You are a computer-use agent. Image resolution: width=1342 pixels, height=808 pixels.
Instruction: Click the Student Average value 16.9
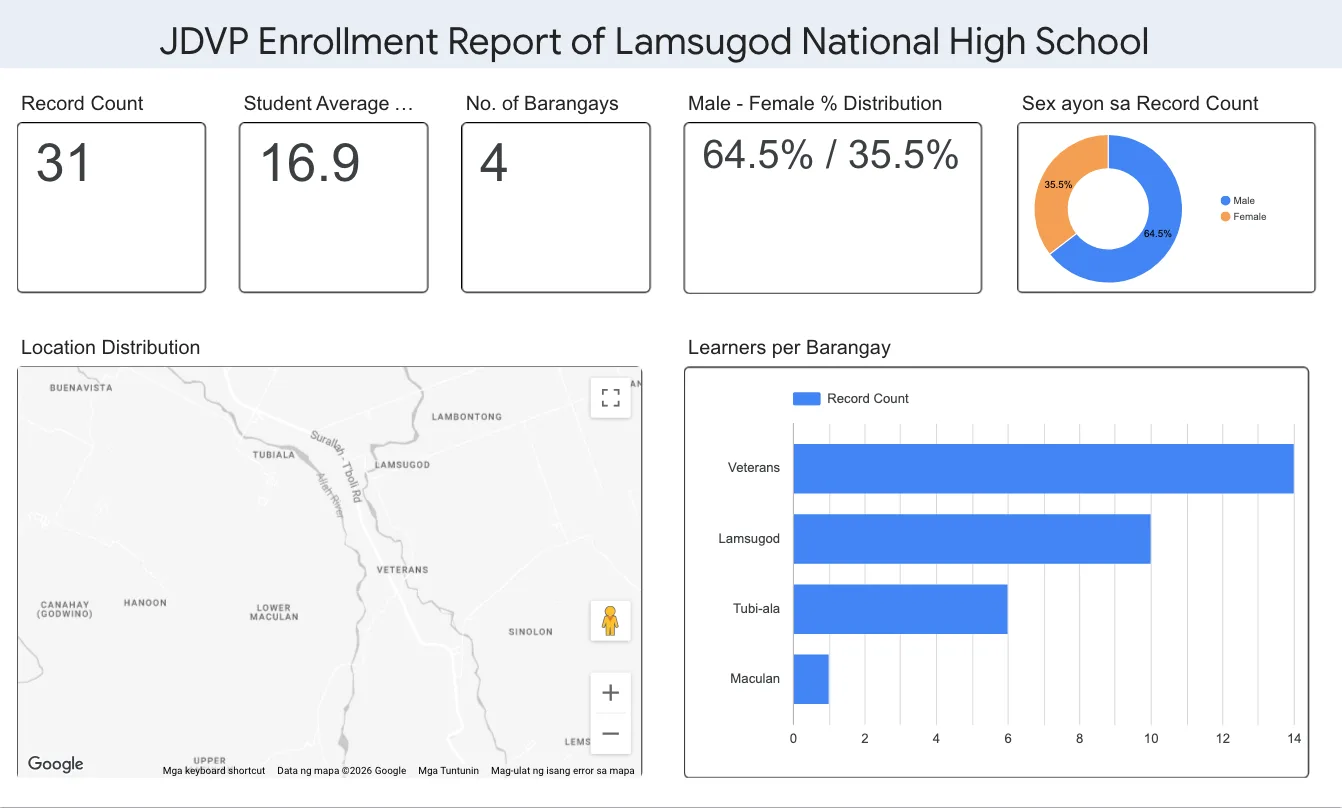[x=310, y=163]
